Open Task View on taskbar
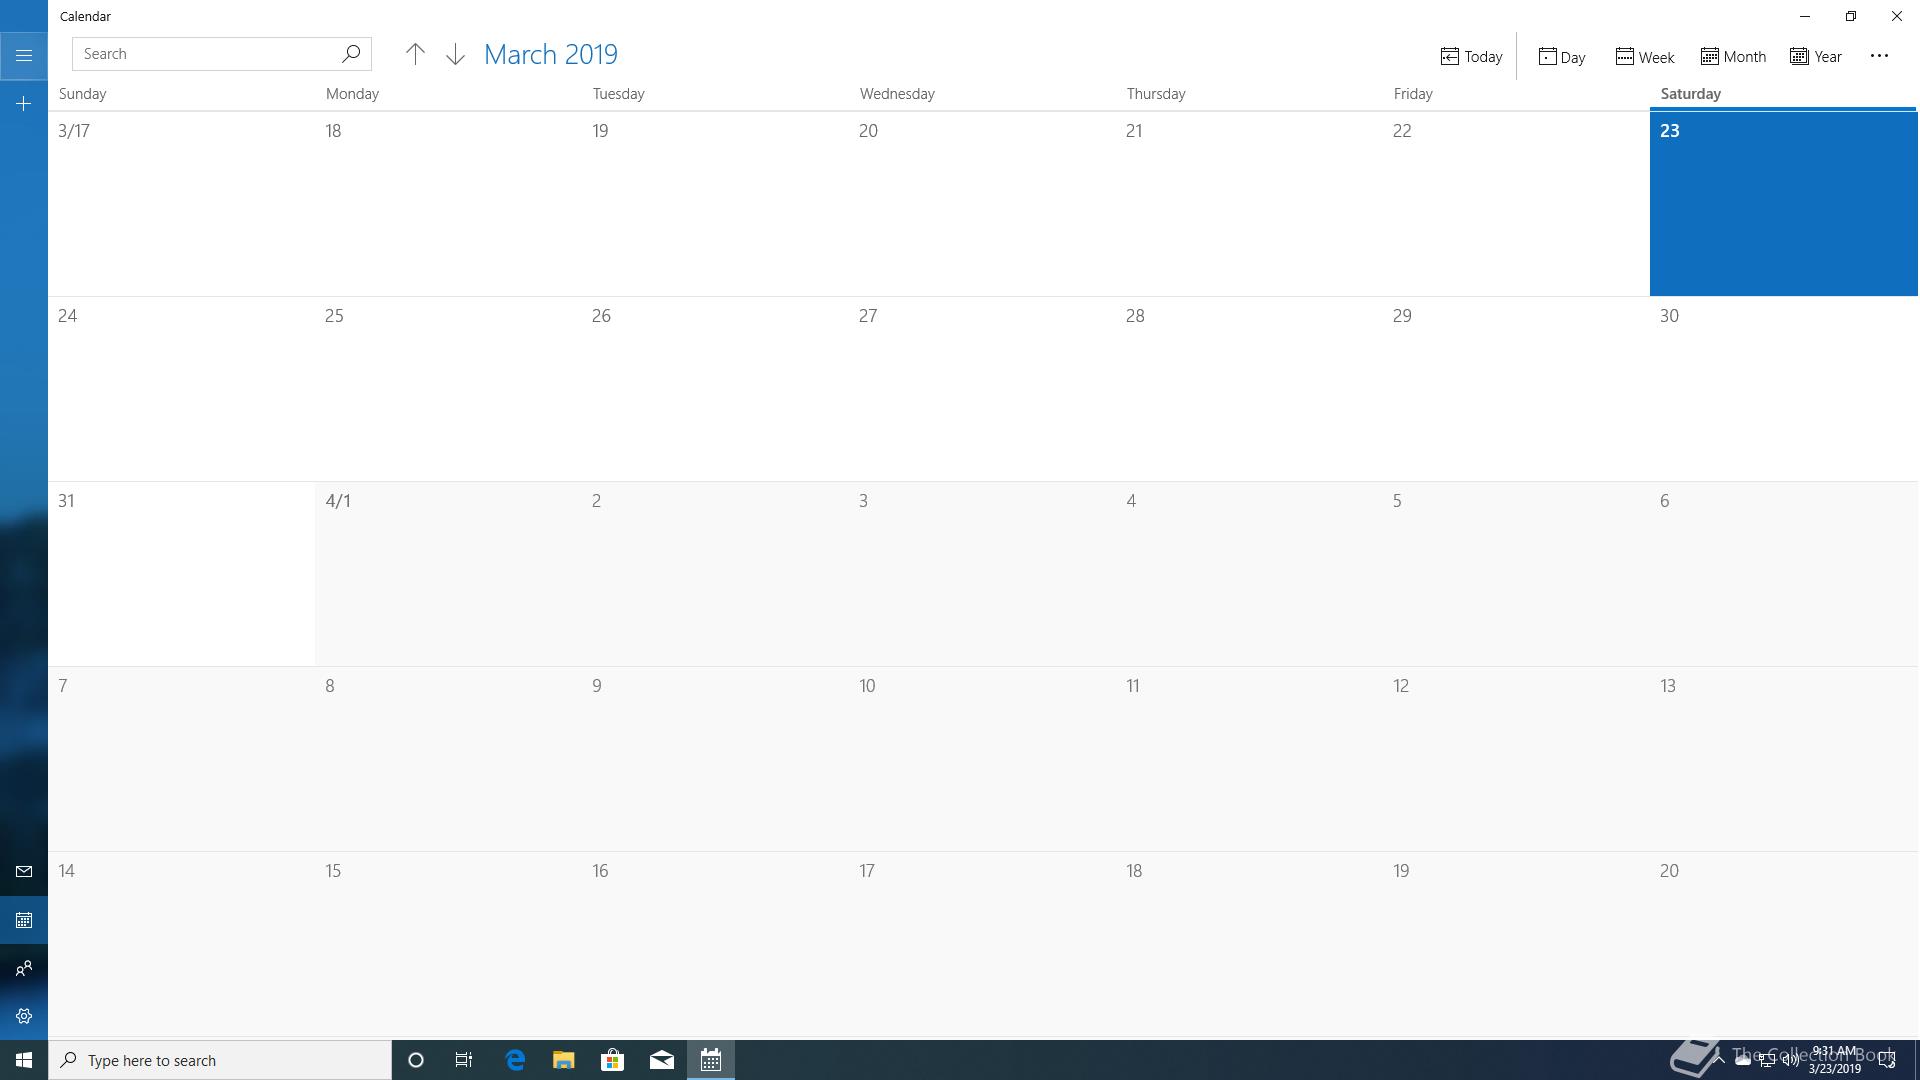Screen dimensions: 1920x1080 click(464, 1060)
